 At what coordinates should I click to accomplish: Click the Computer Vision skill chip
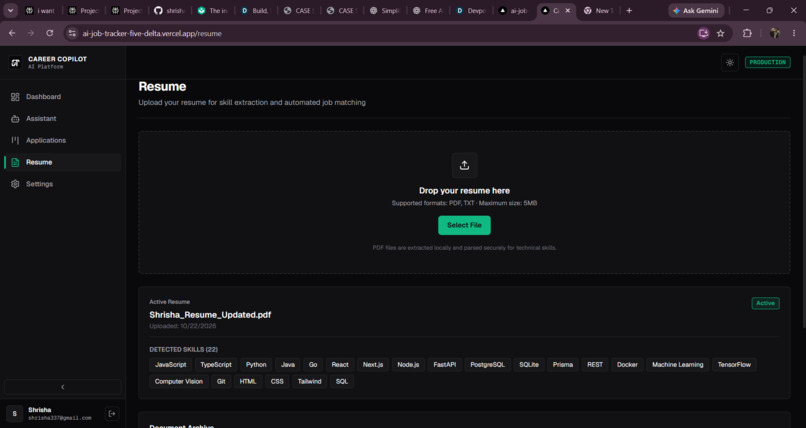pyautogui.click(x=179, y=382)
